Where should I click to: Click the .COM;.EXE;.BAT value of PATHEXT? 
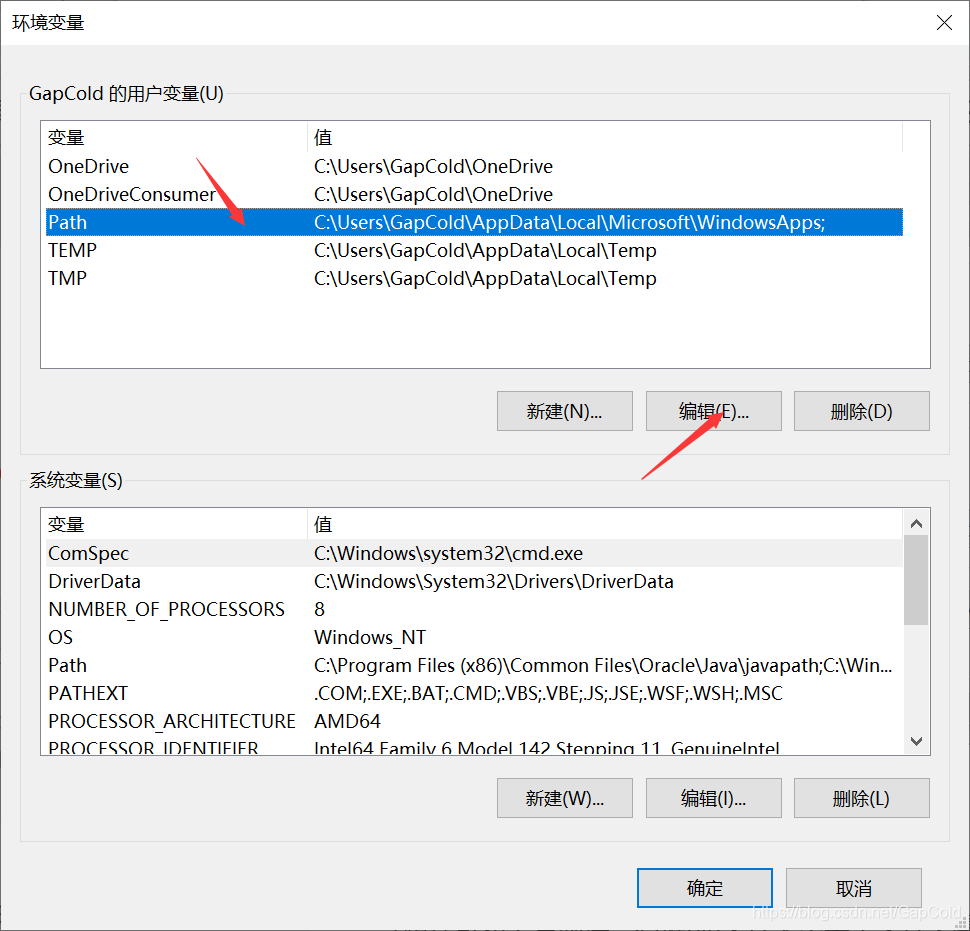(548, 693)
